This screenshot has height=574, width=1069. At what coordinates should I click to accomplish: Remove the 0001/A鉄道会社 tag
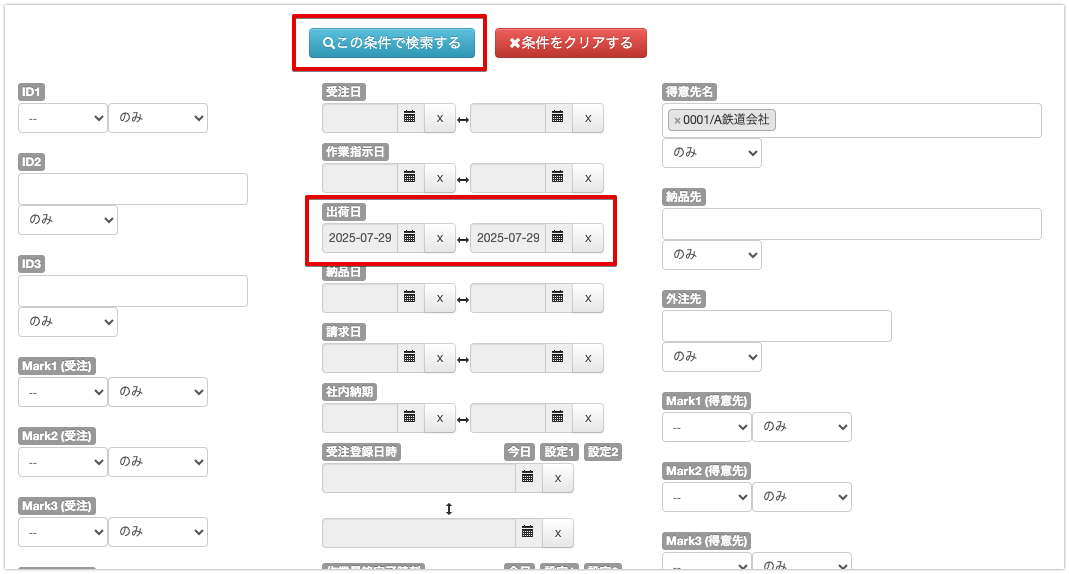point(677,120)
